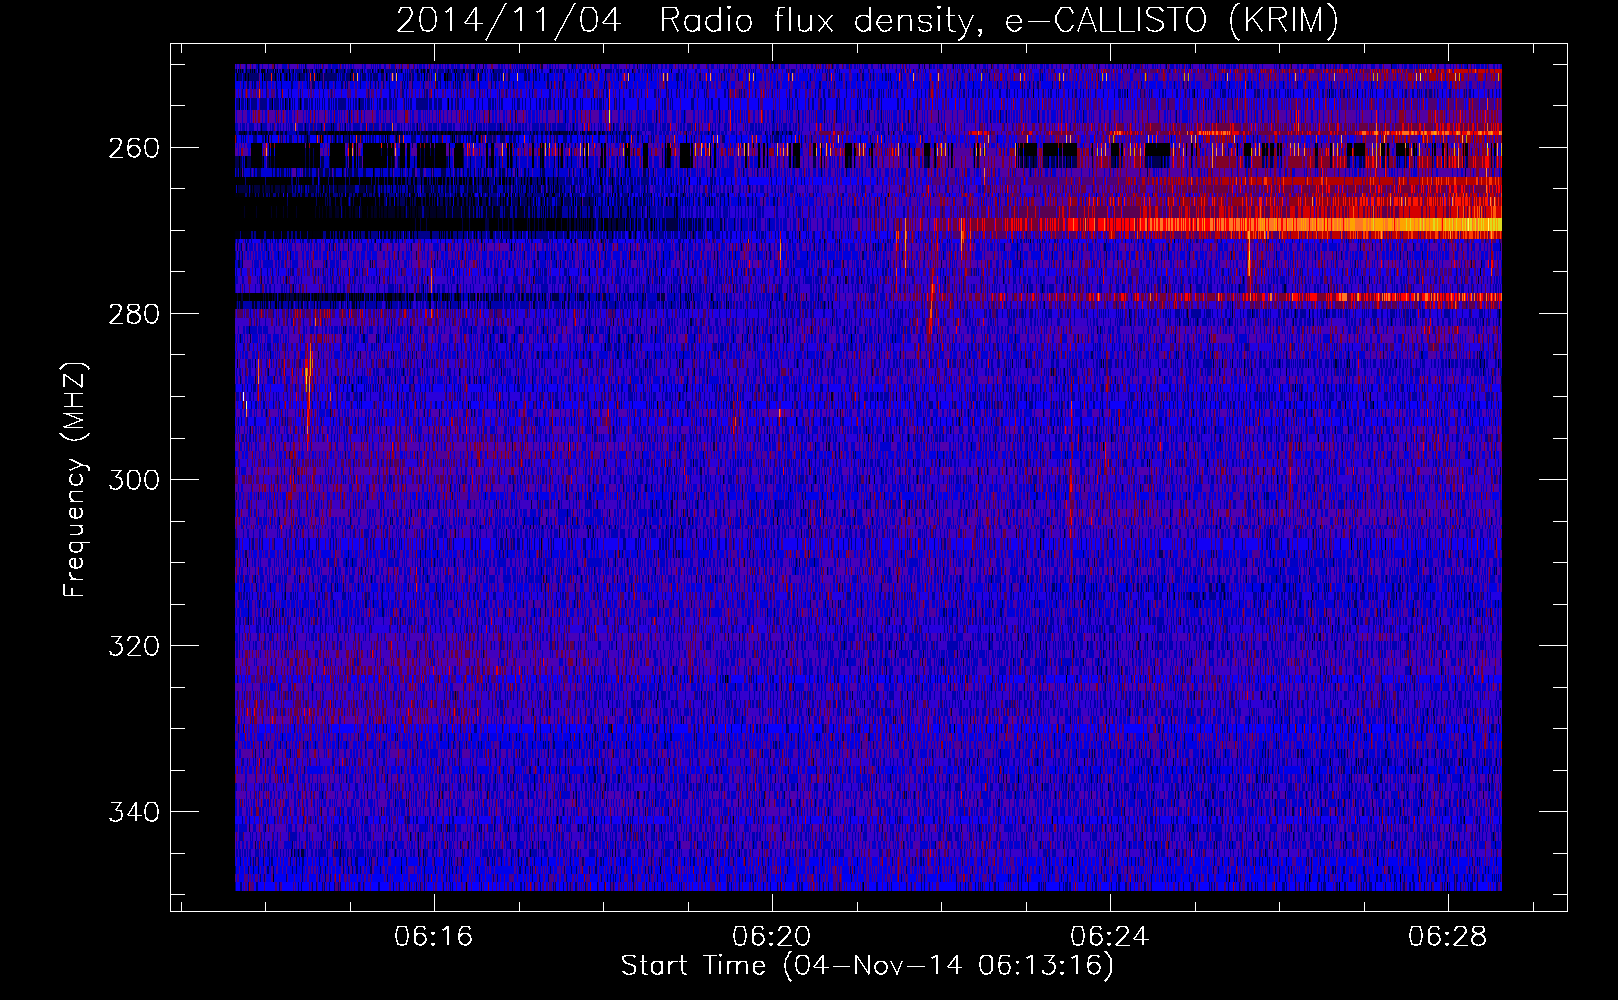Viewport: 1618px width, 1000px height.
Task: Click the 06:16 time tick label
Action: click(433, 937)
